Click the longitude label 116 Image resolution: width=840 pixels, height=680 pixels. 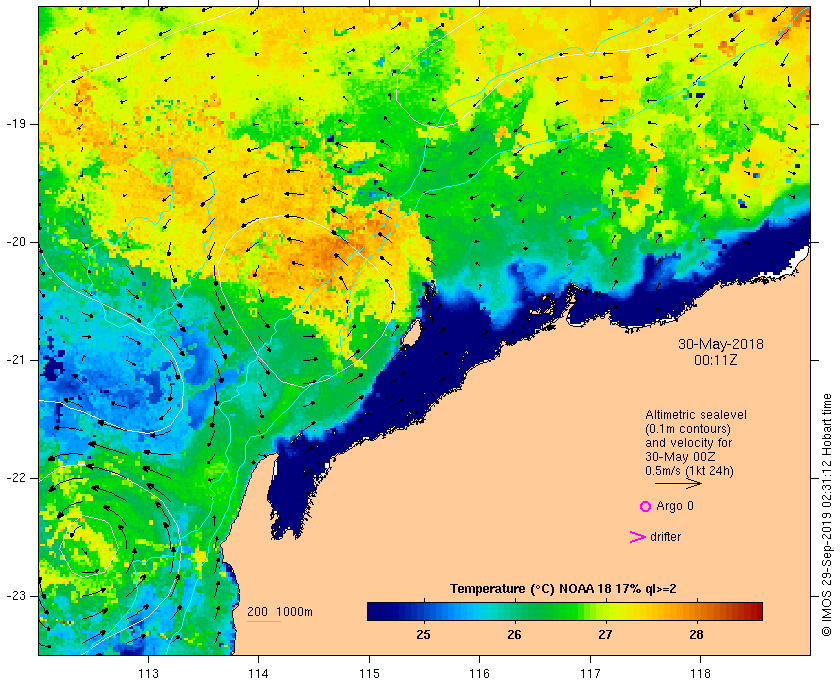tap(479, 673)
